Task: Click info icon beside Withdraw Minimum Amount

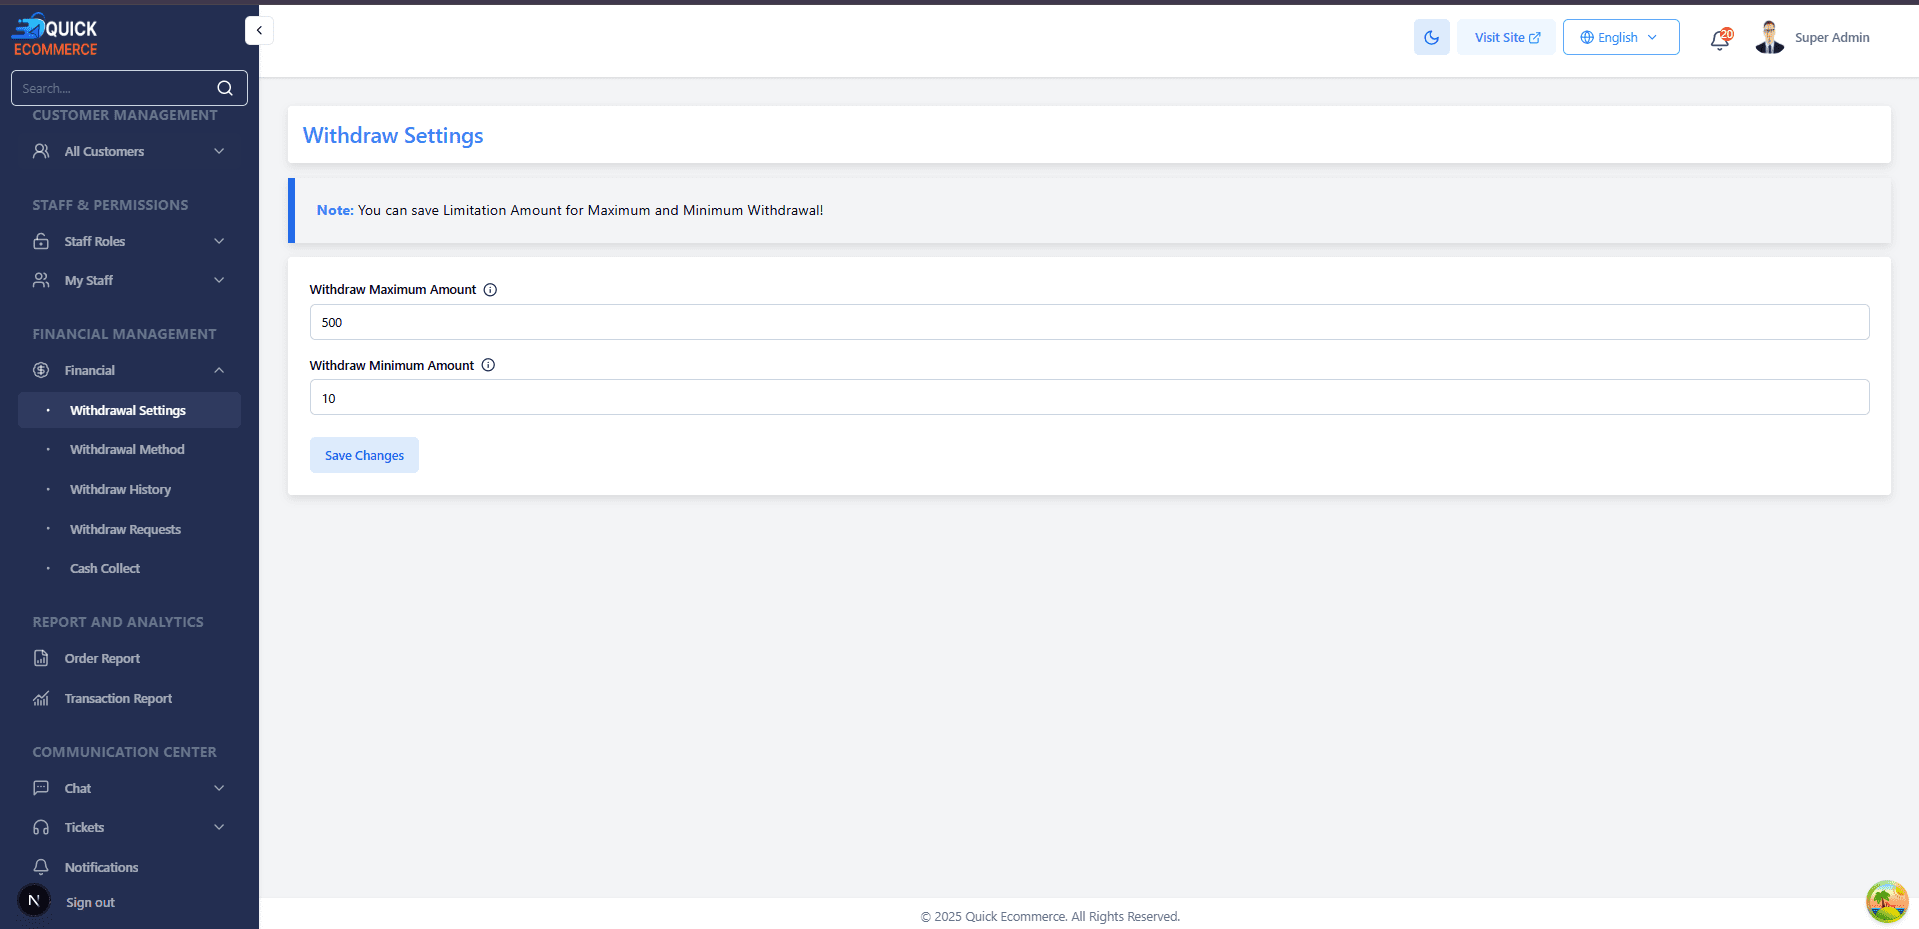Action: 488,365
